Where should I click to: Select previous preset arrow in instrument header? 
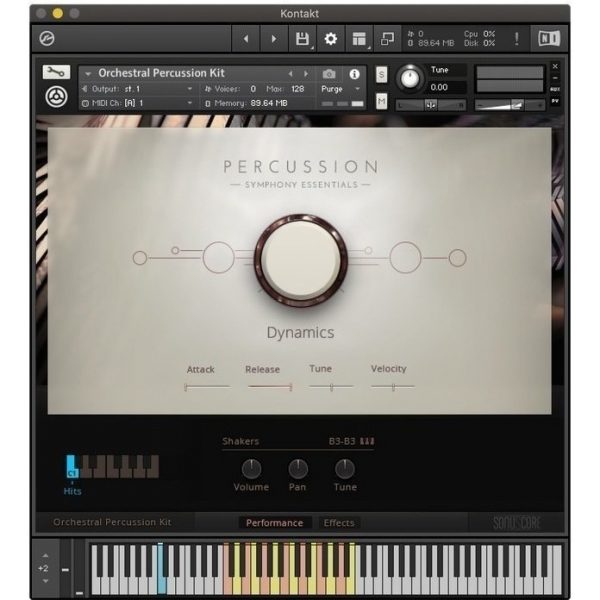[x=290, y=73]
